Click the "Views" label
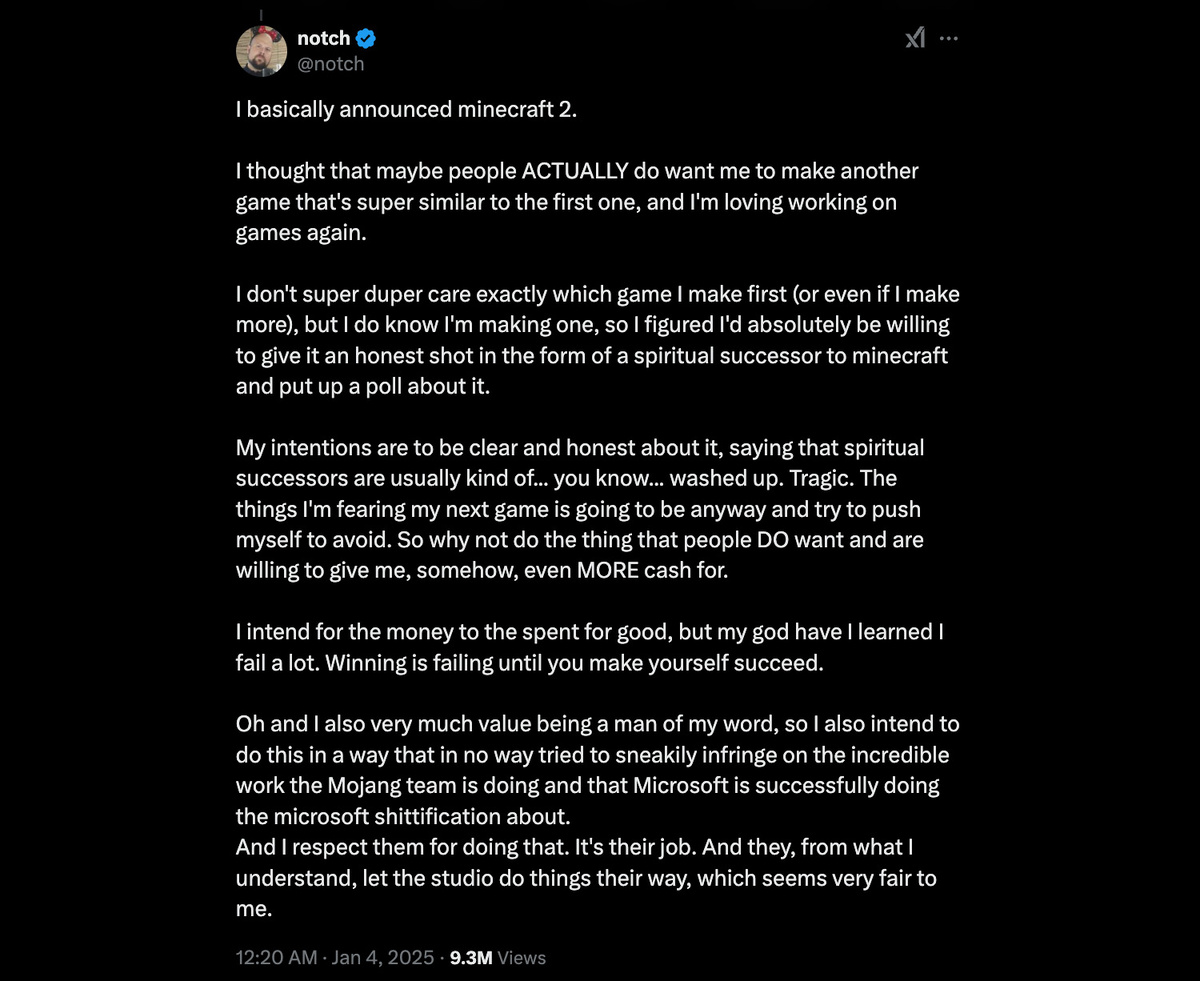The width and height of the screenshot is (1200, 981). (522, 957)
